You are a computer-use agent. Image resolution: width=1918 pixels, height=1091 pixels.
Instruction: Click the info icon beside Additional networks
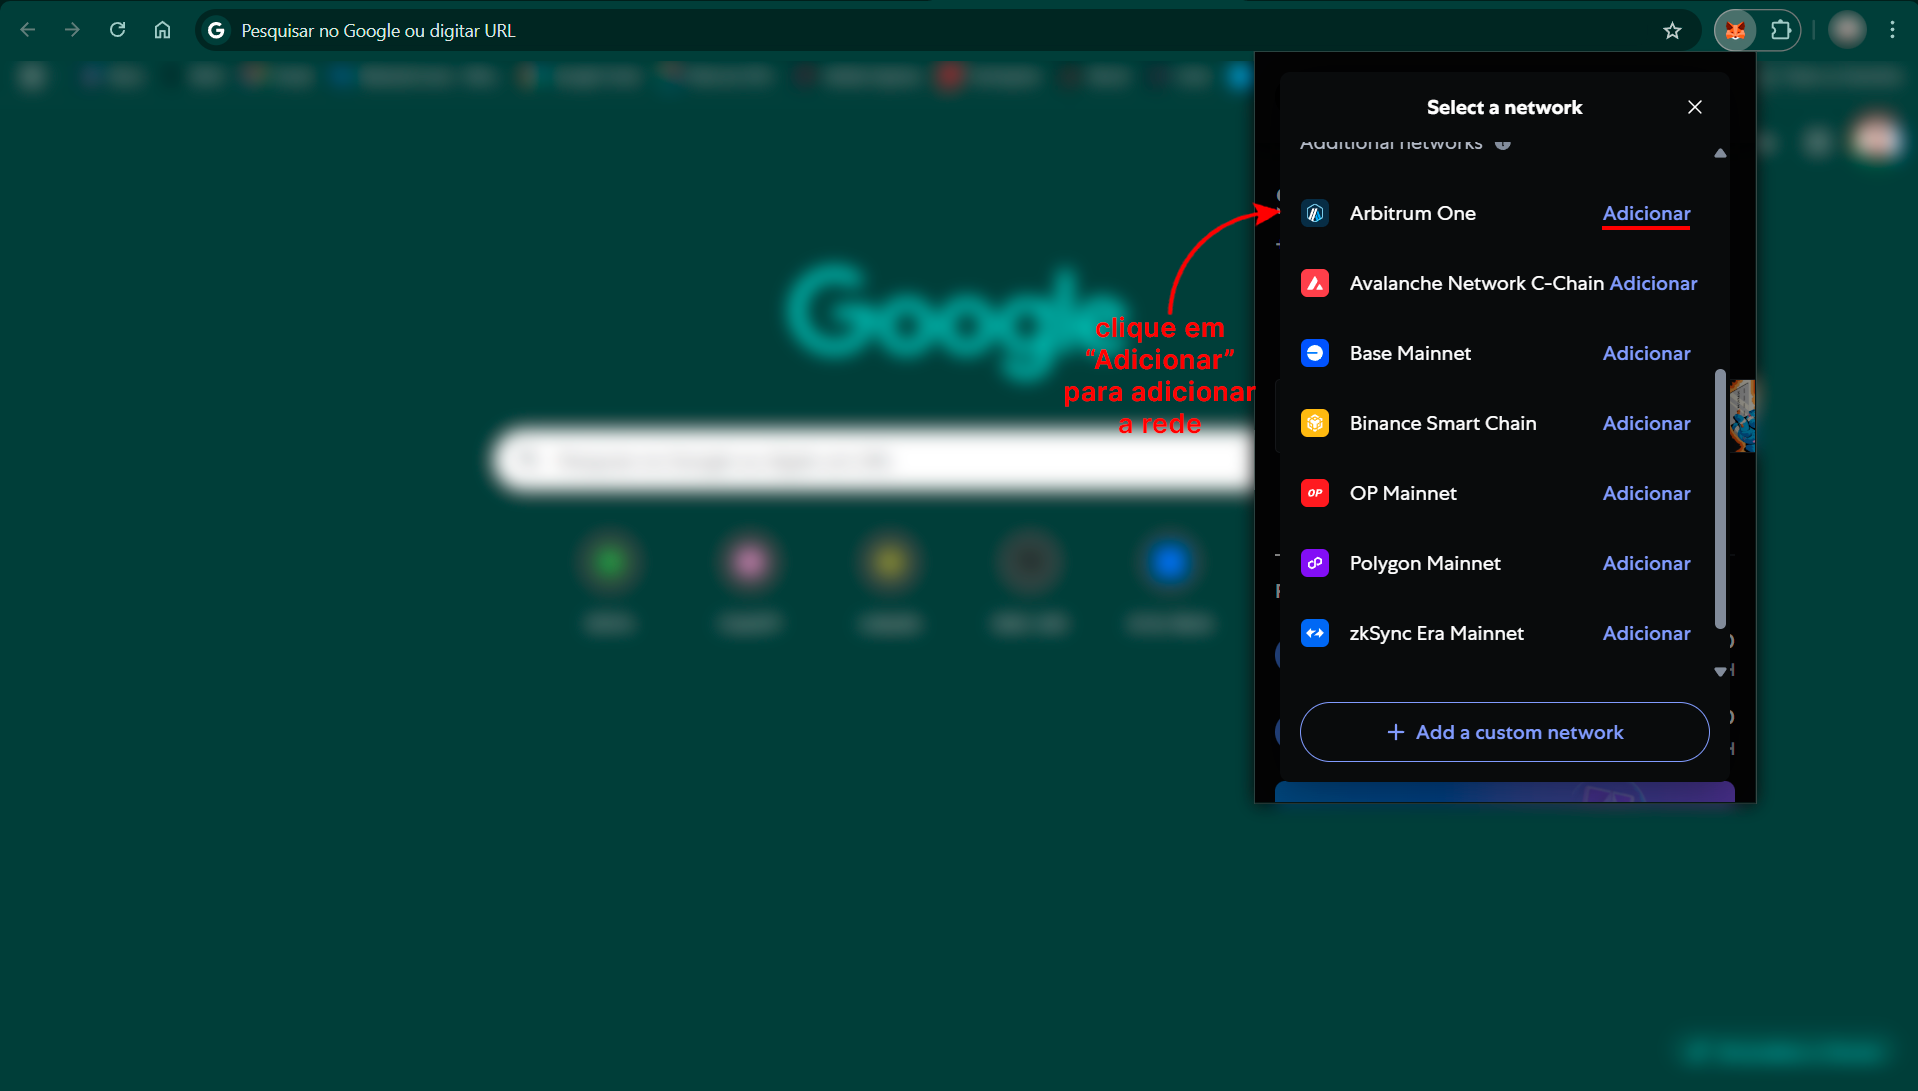pyautogui.click(x=1502, y=144)
